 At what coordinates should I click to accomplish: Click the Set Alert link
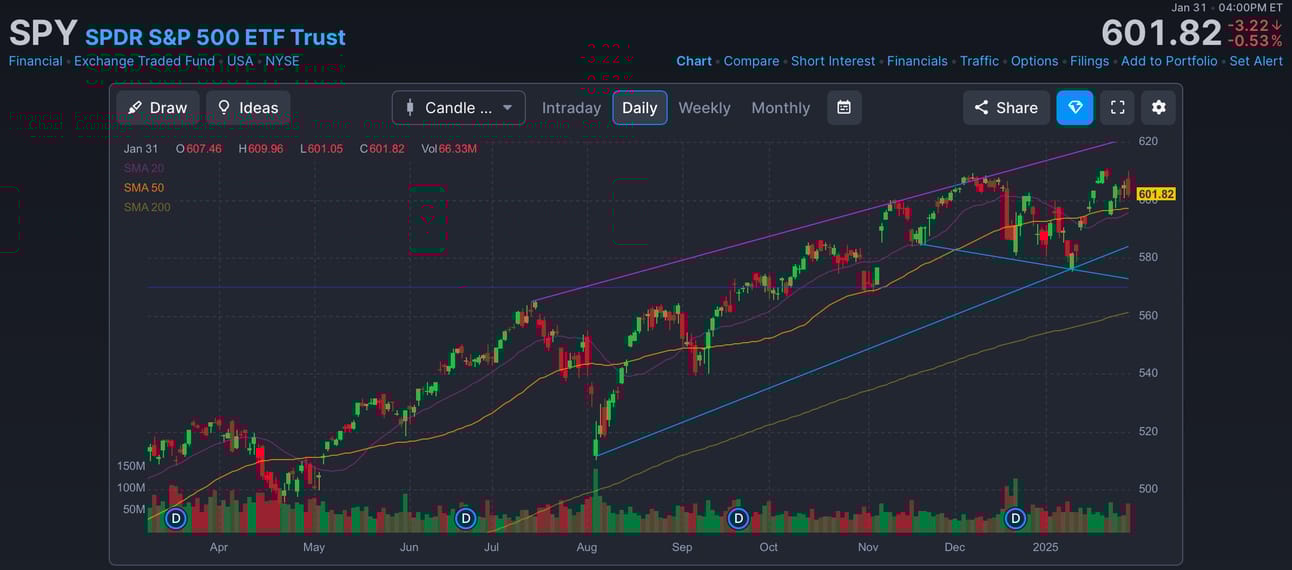[x=1256, y=61]
